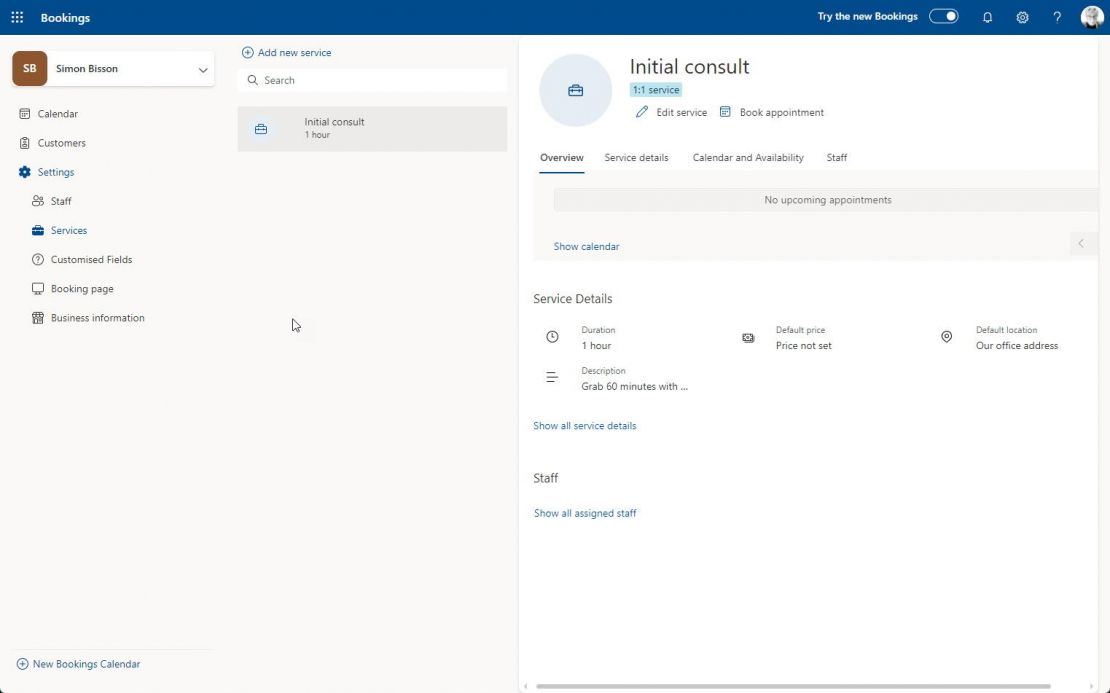Open the Staff settings page
1110x693 pixels.
tap(60, 200)
